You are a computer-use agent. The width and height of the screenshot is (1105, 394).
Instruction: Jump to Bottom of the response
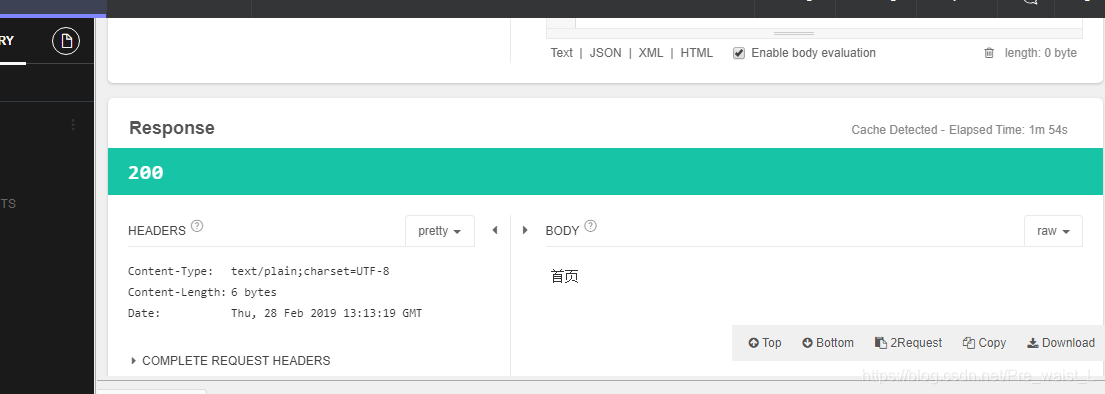828,343
